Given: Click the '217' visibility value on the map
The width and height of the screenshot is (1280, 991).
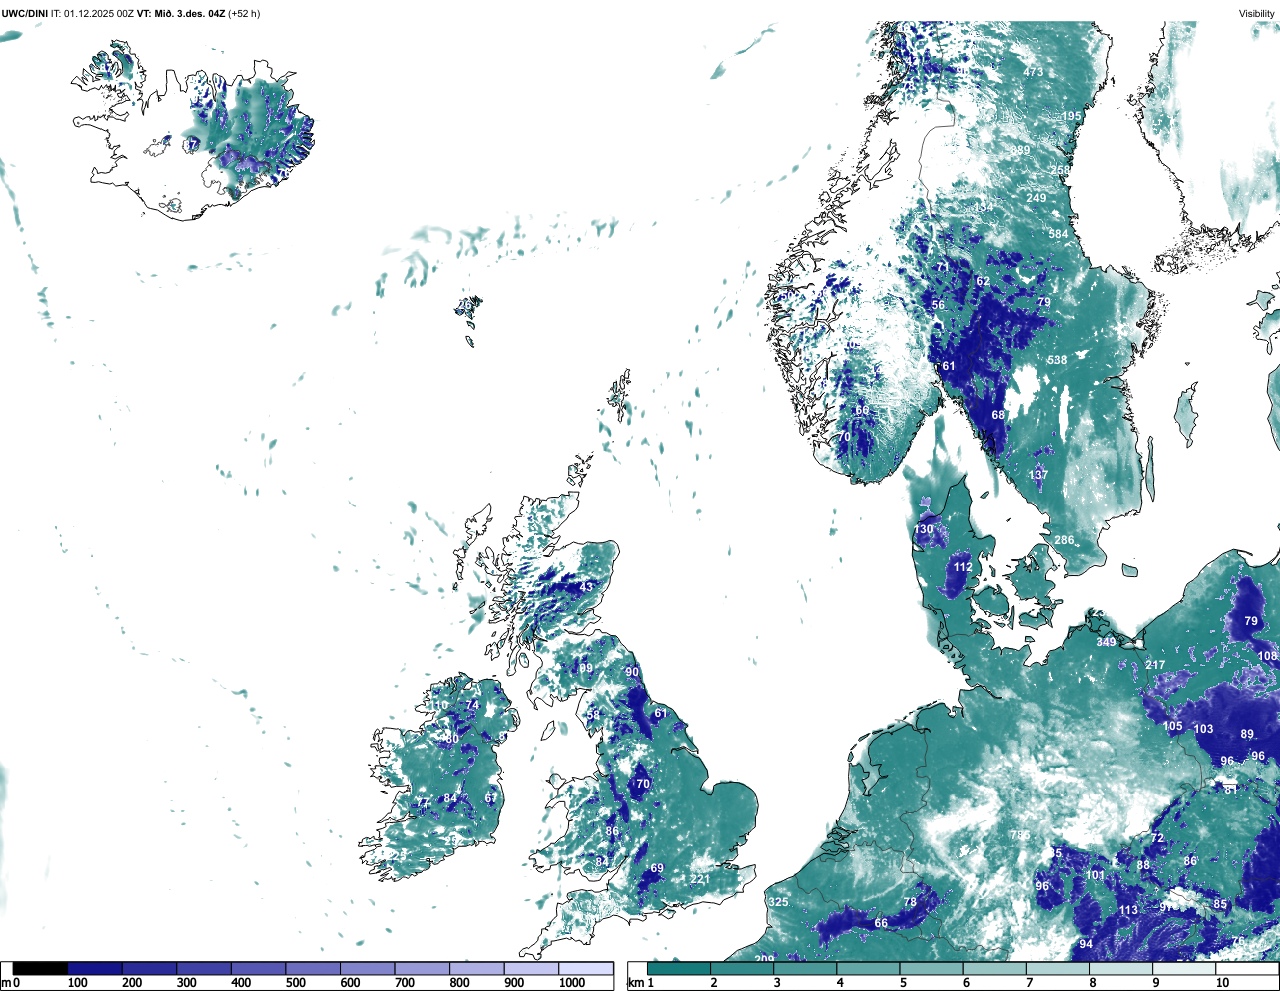Looking at the screenshot, I should (x=1156, y=665).
